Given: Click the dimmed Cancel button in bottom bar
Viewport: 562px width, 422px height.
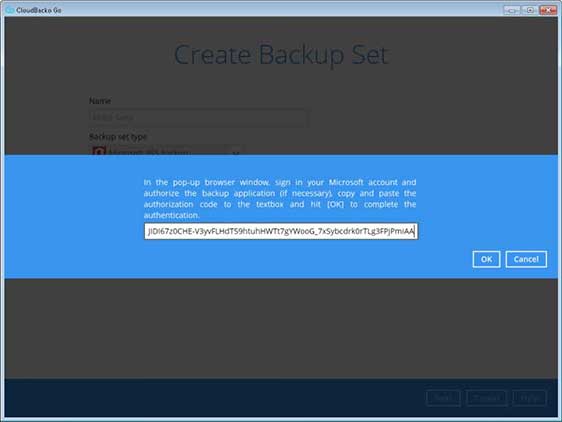Looking at the screenshot, I should [x=486, y=398].
